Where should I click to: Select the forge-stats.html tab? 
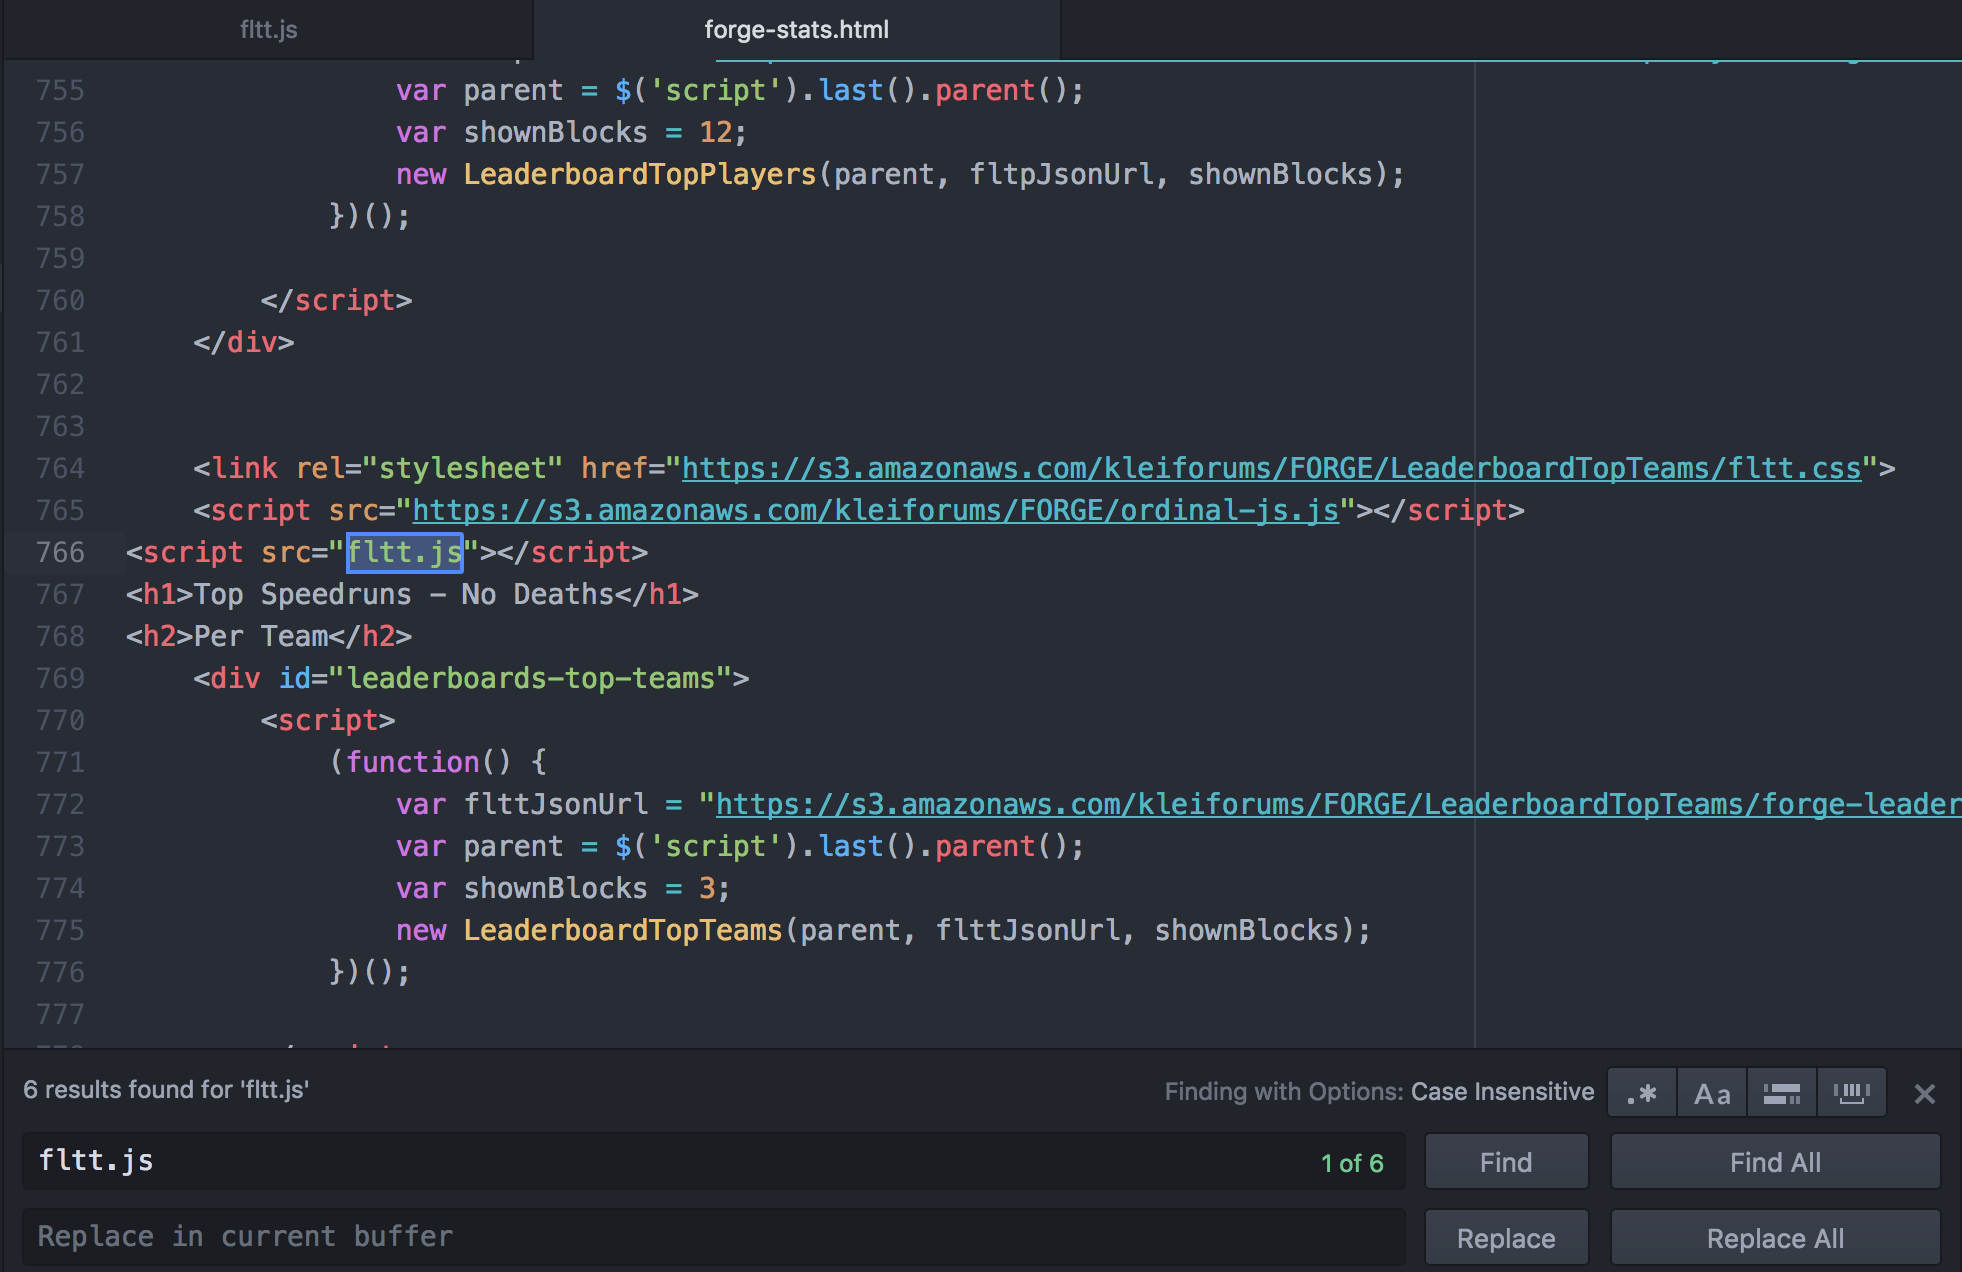[x=796, y=30]
